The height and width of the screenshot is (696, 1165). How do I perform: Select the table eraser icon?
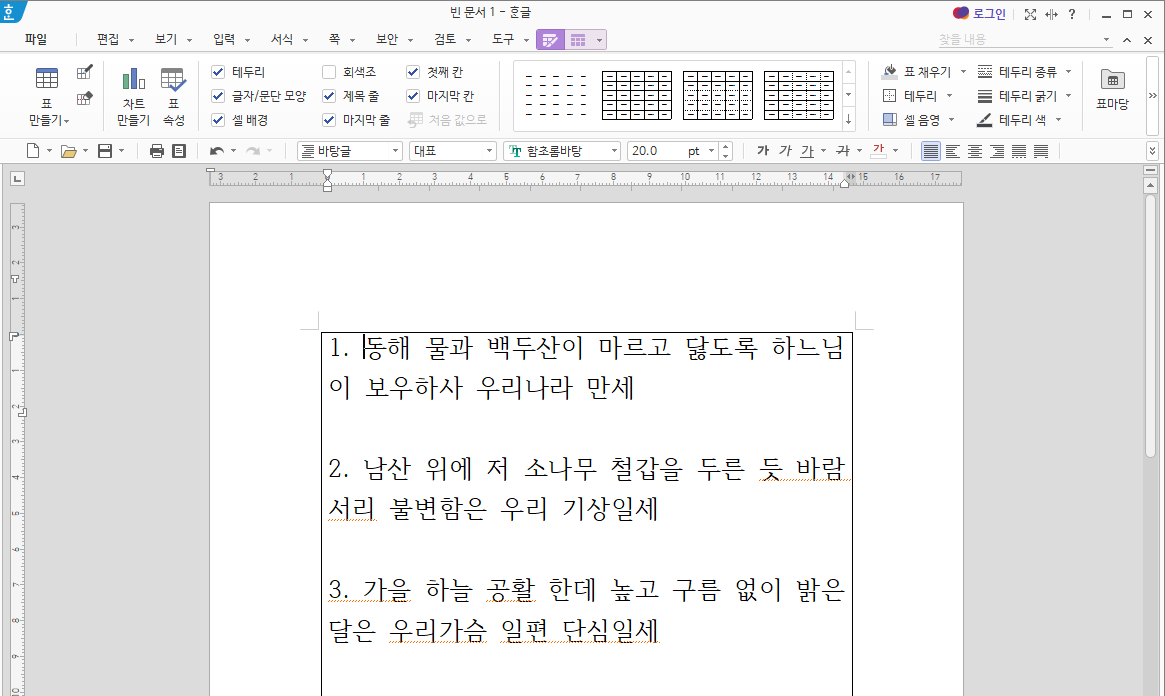click(85, 98)
